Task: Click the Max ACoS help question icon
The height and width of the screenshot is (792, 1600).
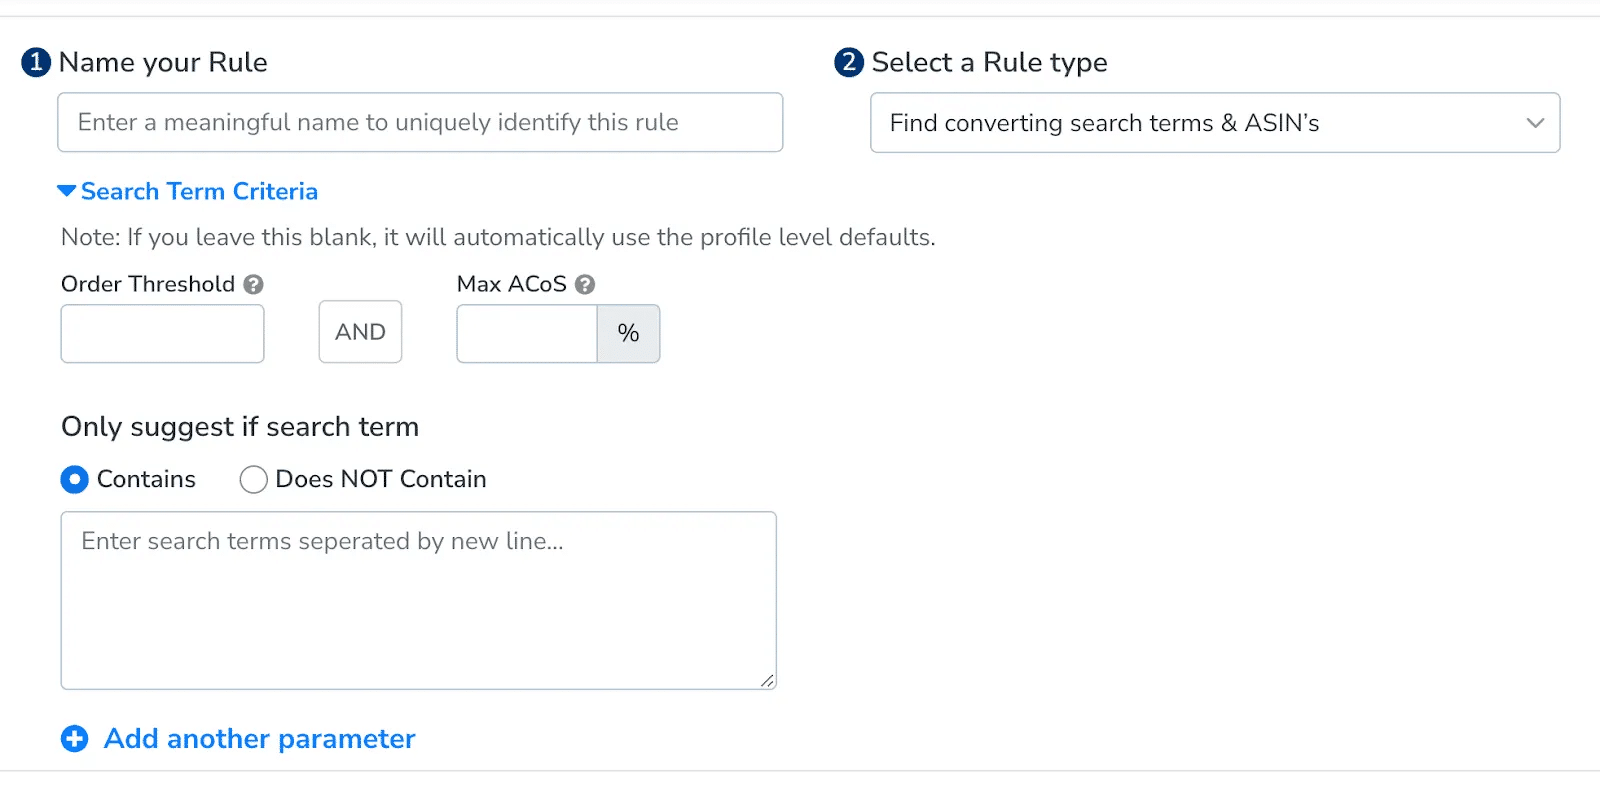Action: [x=585, y=285]
